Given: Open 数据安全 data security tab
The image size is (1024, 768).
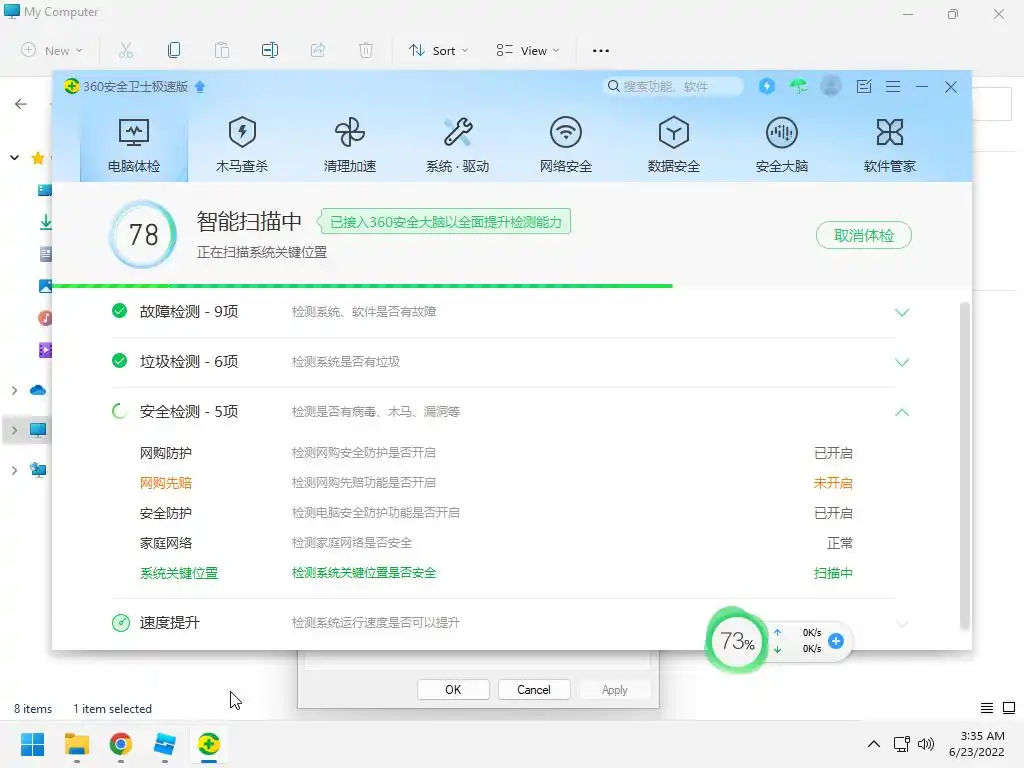Looking at the screenshot, I should tap(673, 146).
